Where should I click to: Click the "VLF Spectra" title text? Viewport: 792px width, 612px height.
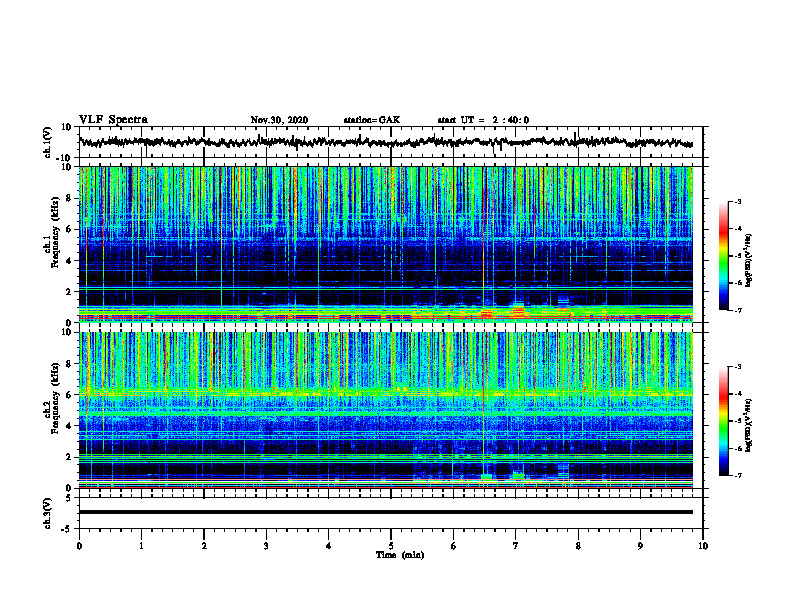tap(113, 120)
